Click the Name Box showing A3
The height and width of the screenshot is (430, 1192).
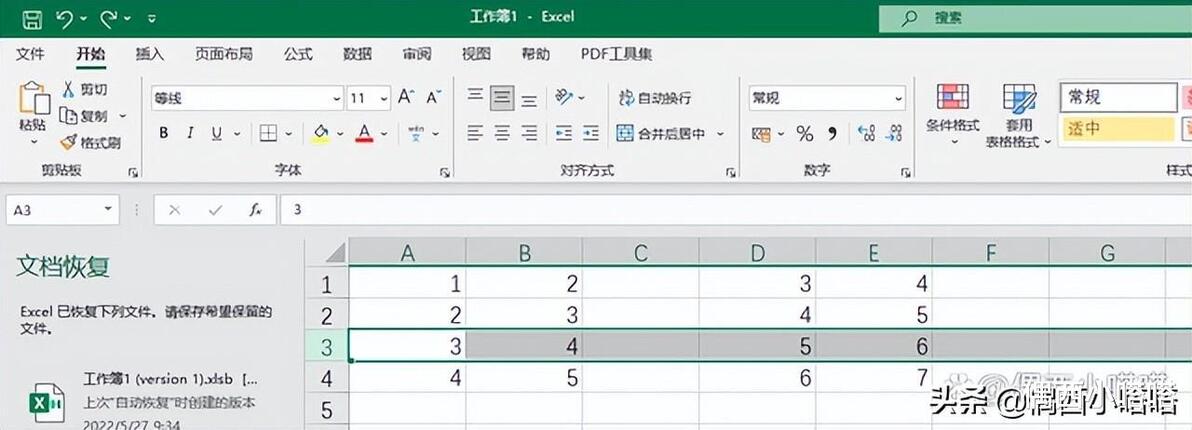tap(62, 210)
